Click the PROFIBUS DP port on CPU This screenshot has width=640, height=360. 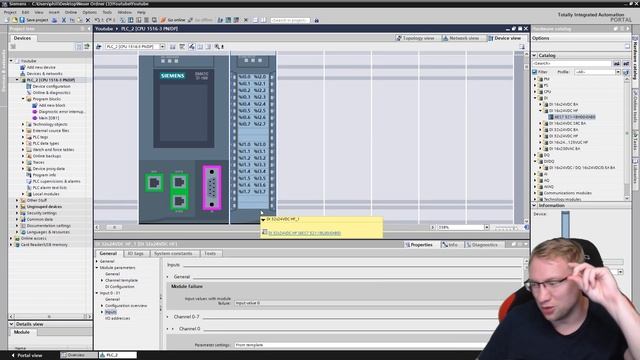[x=212, y=187]
